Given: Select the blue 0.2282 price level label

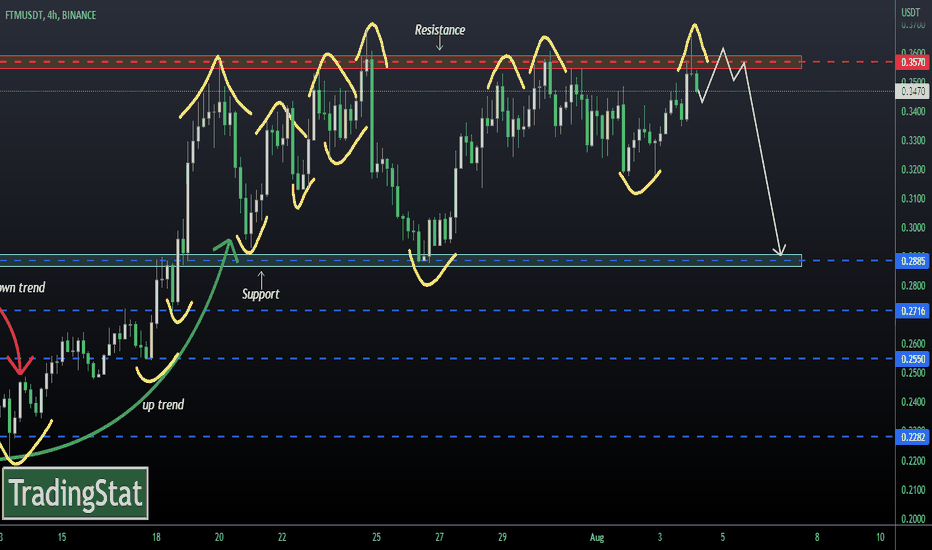Looking at the screenshot, I should click(x=912, y=437).
